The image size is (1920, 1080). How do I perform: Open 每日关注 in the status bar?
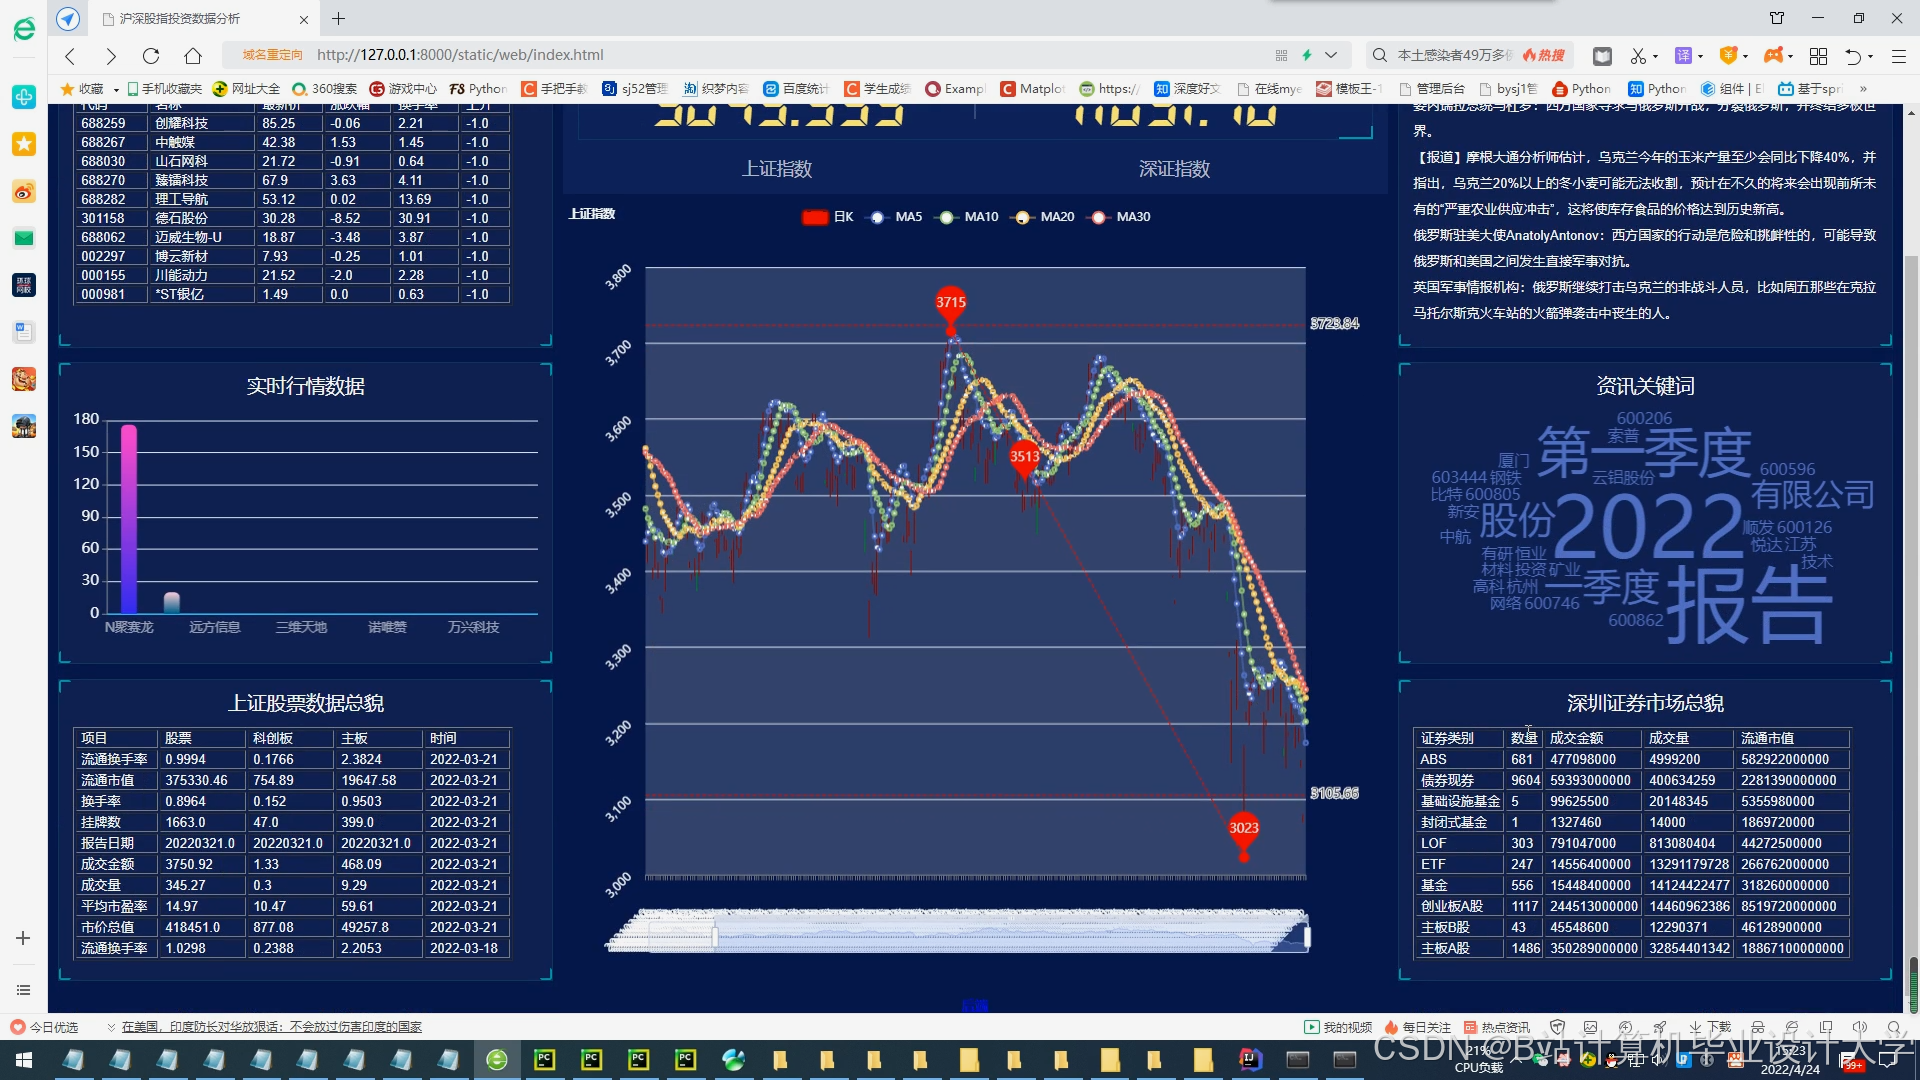point(1417,1027)
